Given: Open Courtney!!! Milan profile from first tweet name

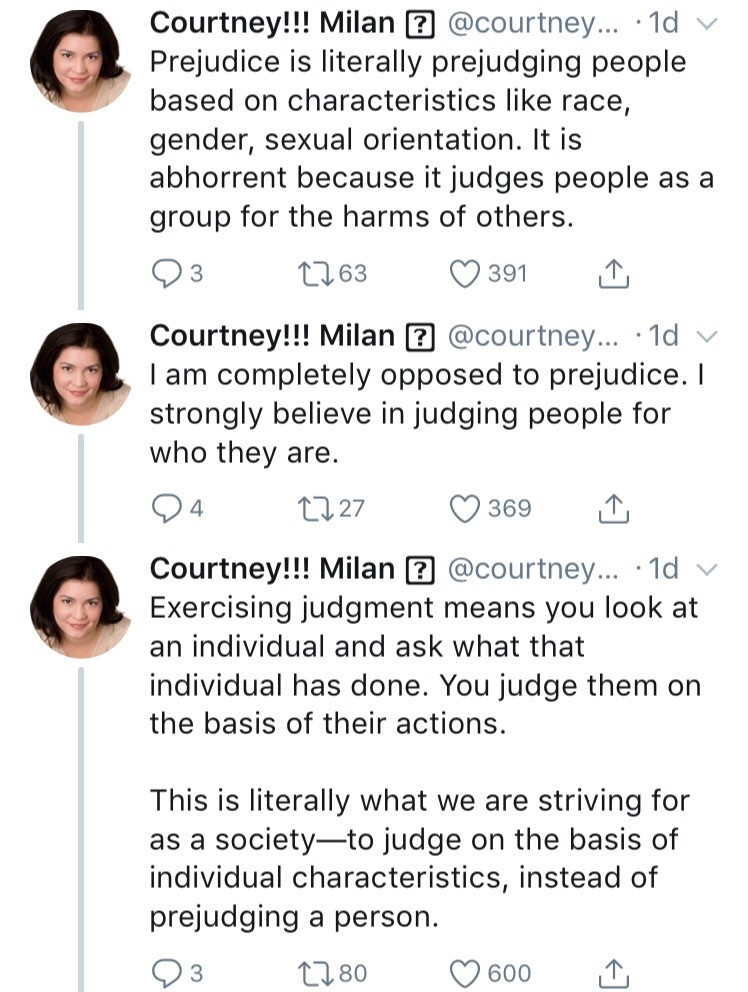Looking at the screenshot, I should click(272, 24).
